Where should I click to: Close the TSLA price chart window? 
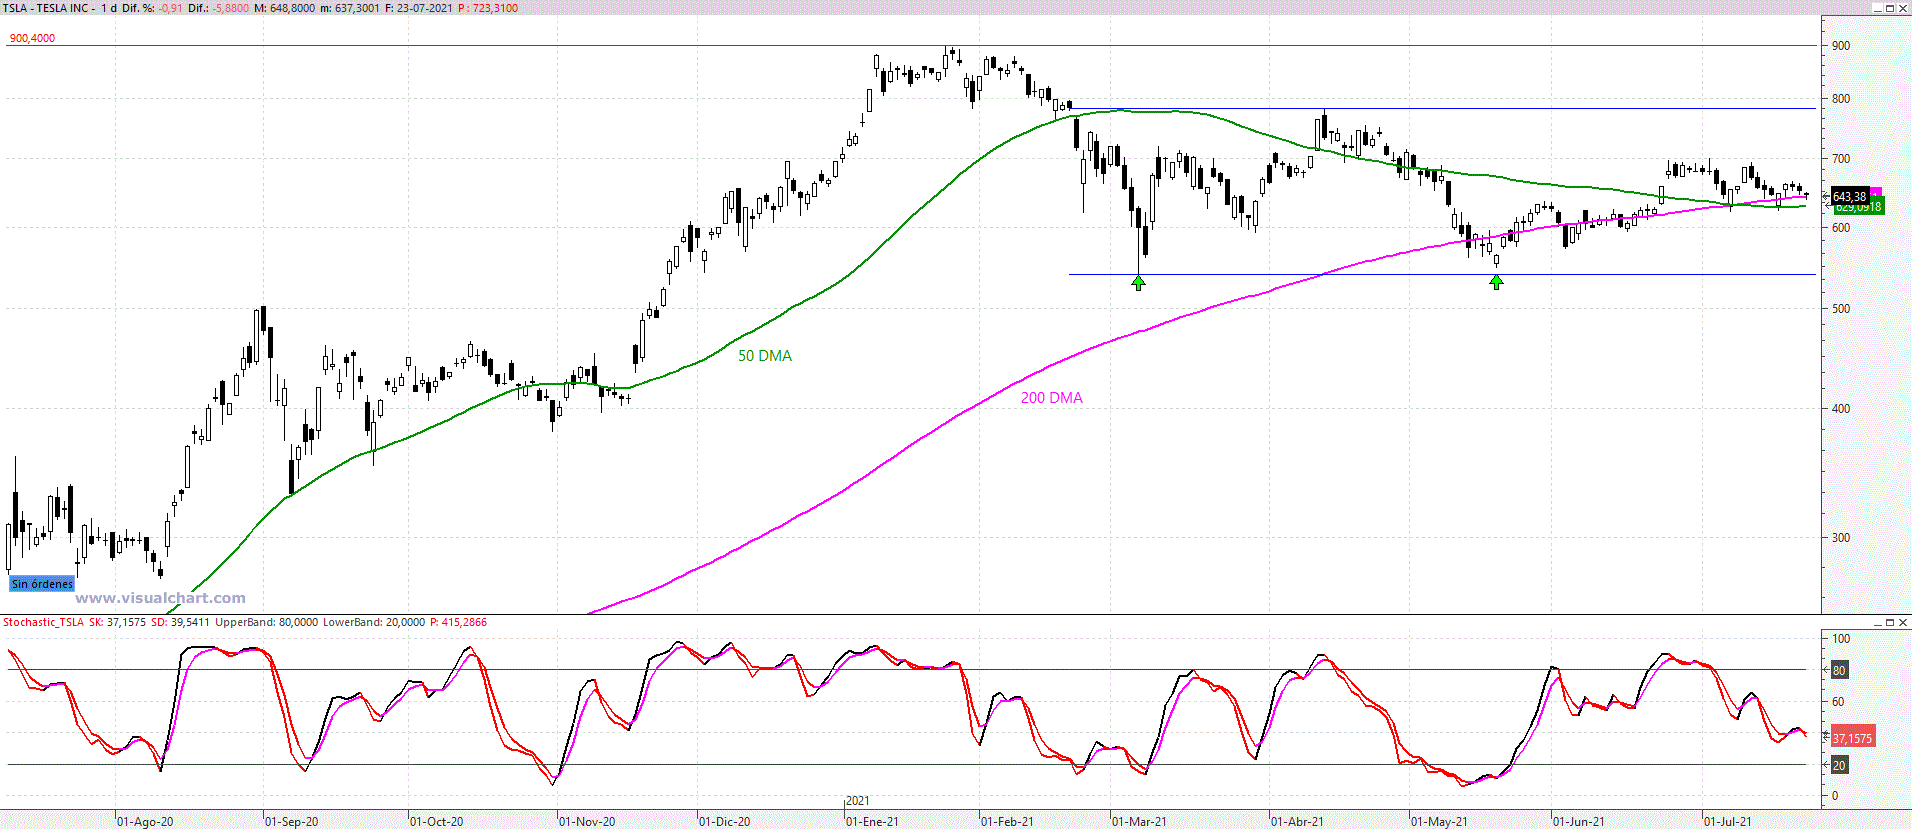(x=1903, y=8)
